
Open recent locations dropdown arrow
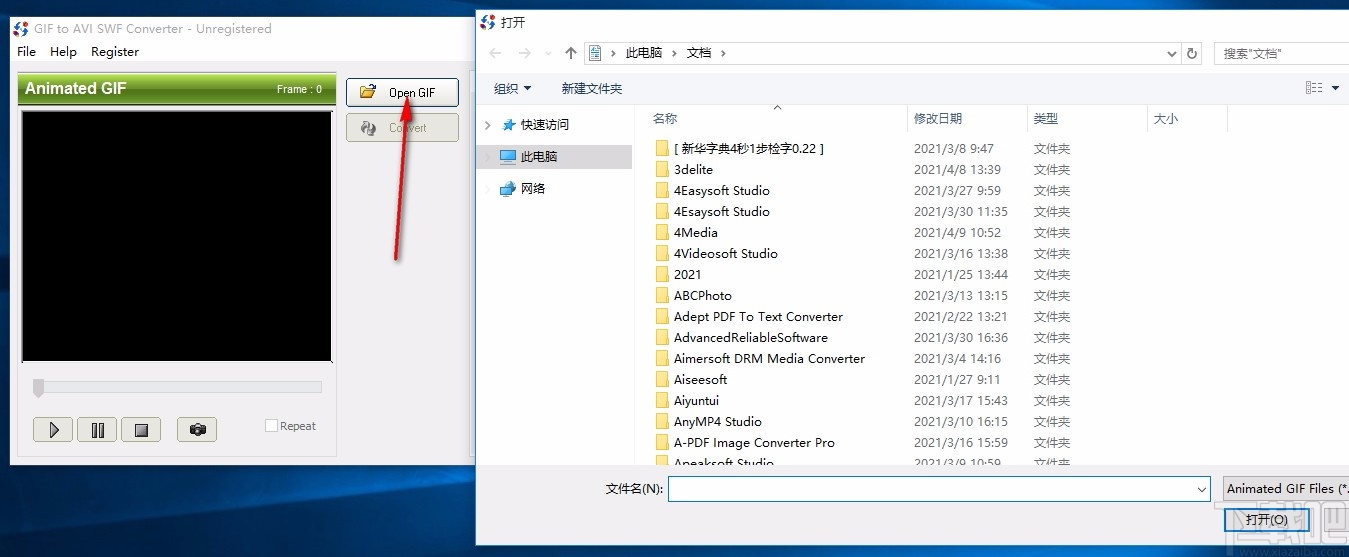click(548, 53)
